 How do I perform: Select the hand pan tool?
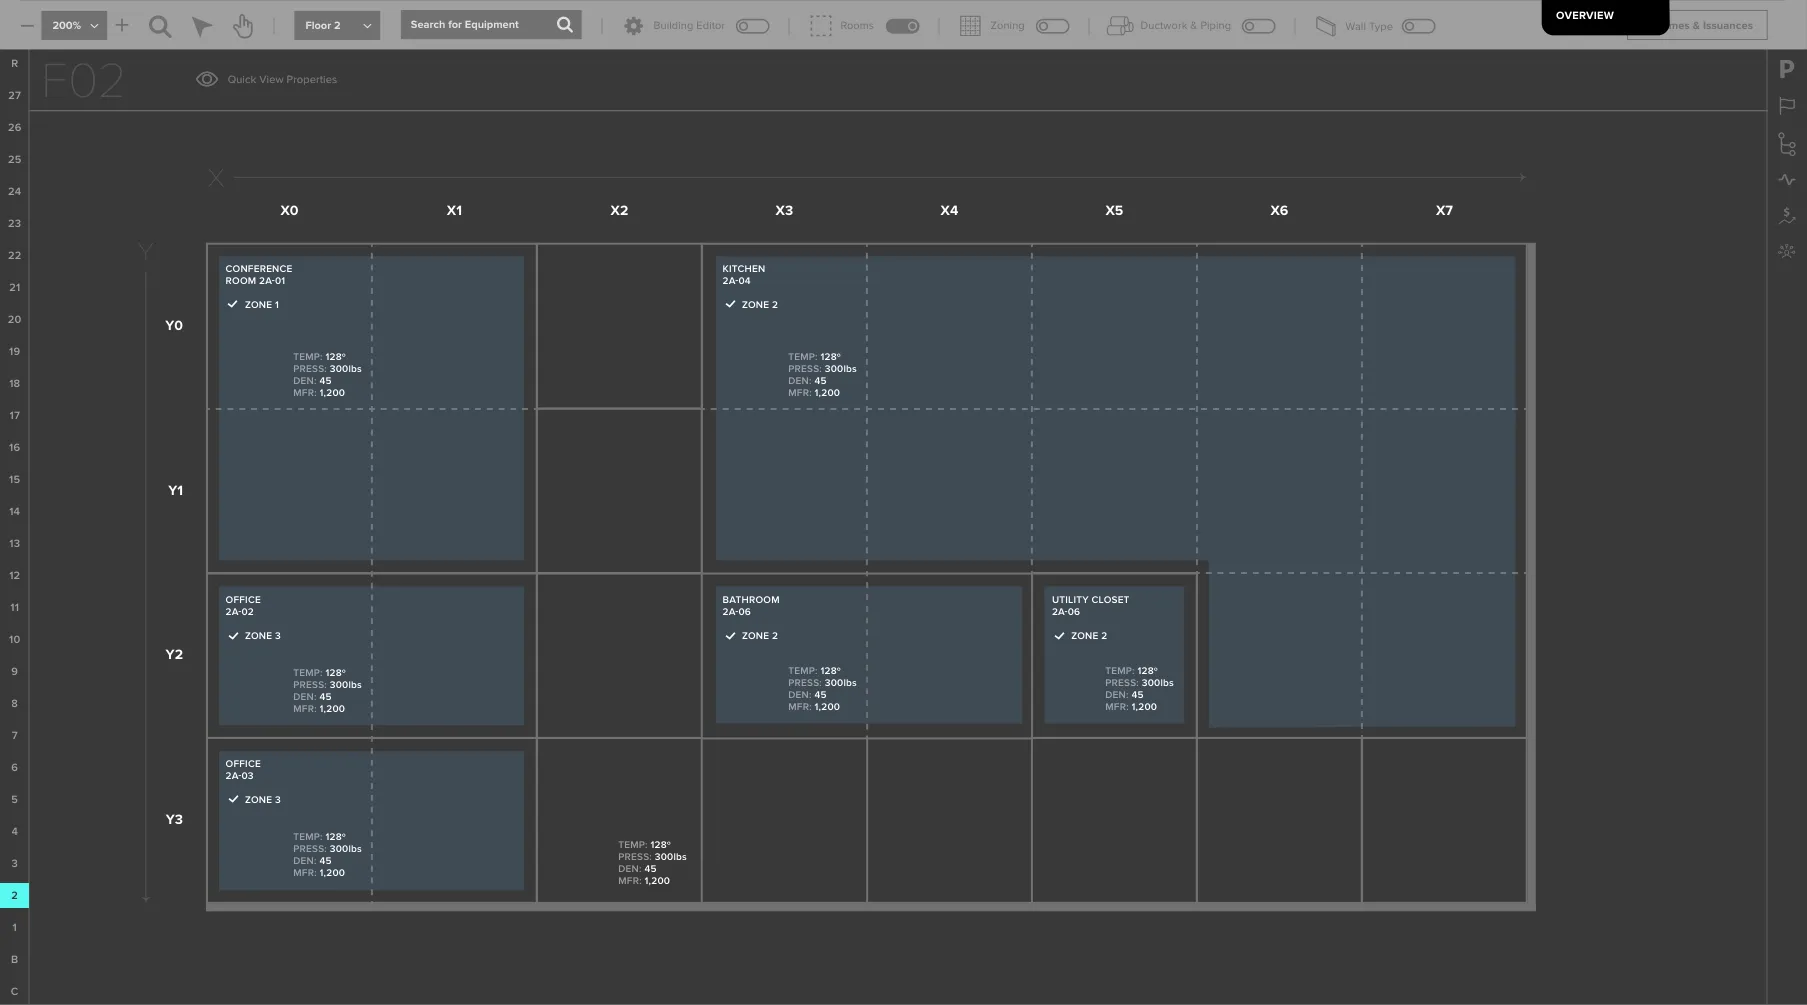click(243, 26)
